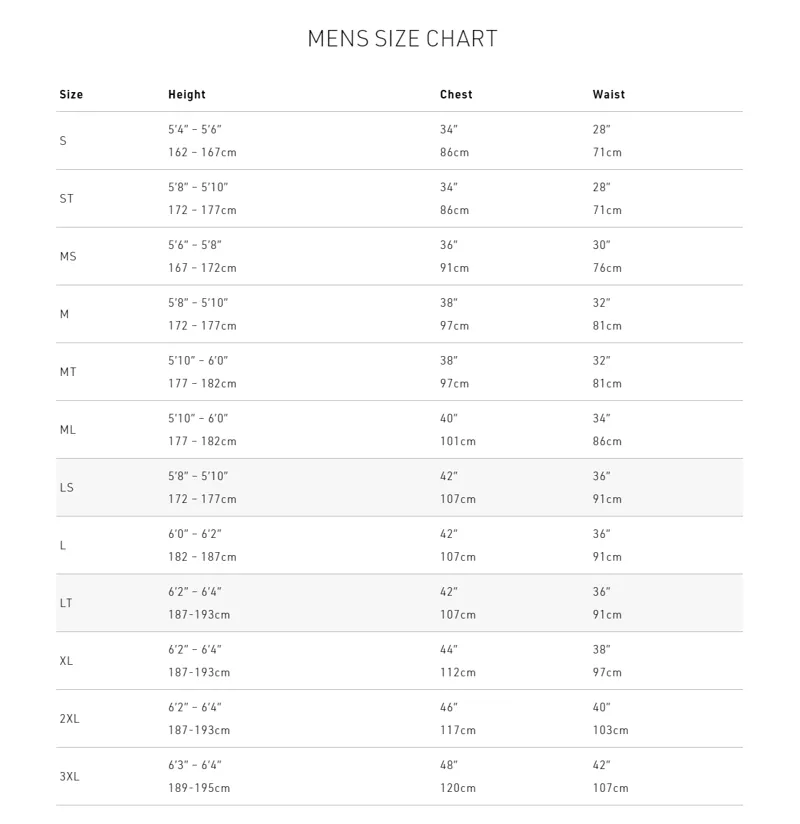
Task: Click the Chest column header
Action: (x=456, y=95)
